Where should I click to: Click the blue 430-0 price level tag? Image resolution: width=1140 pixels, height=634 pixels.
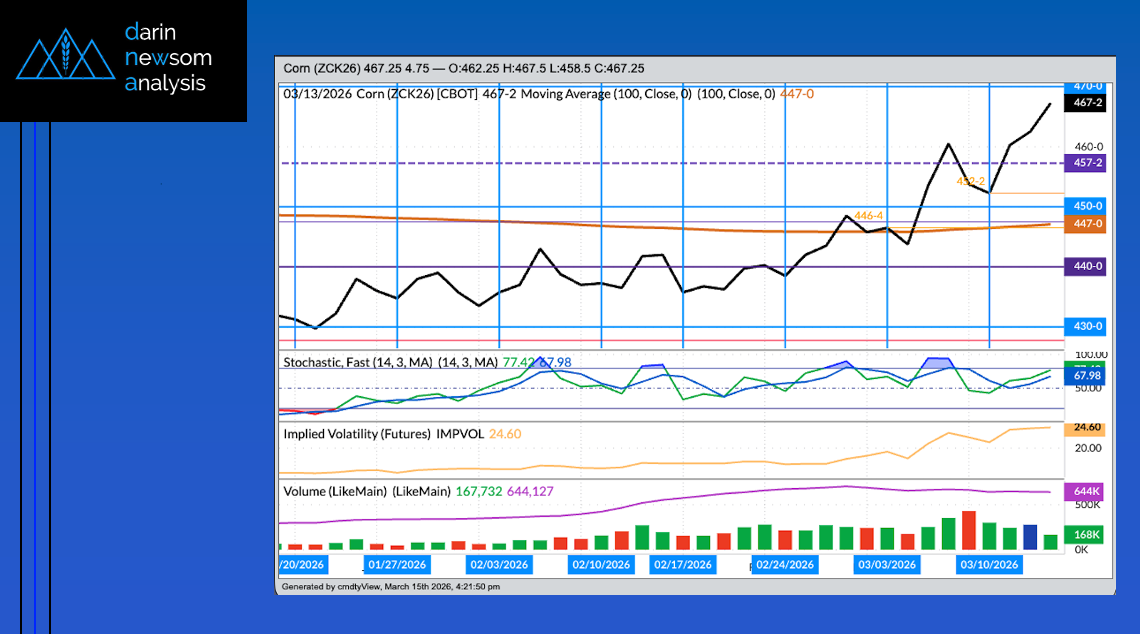(x=1087, y=326)
